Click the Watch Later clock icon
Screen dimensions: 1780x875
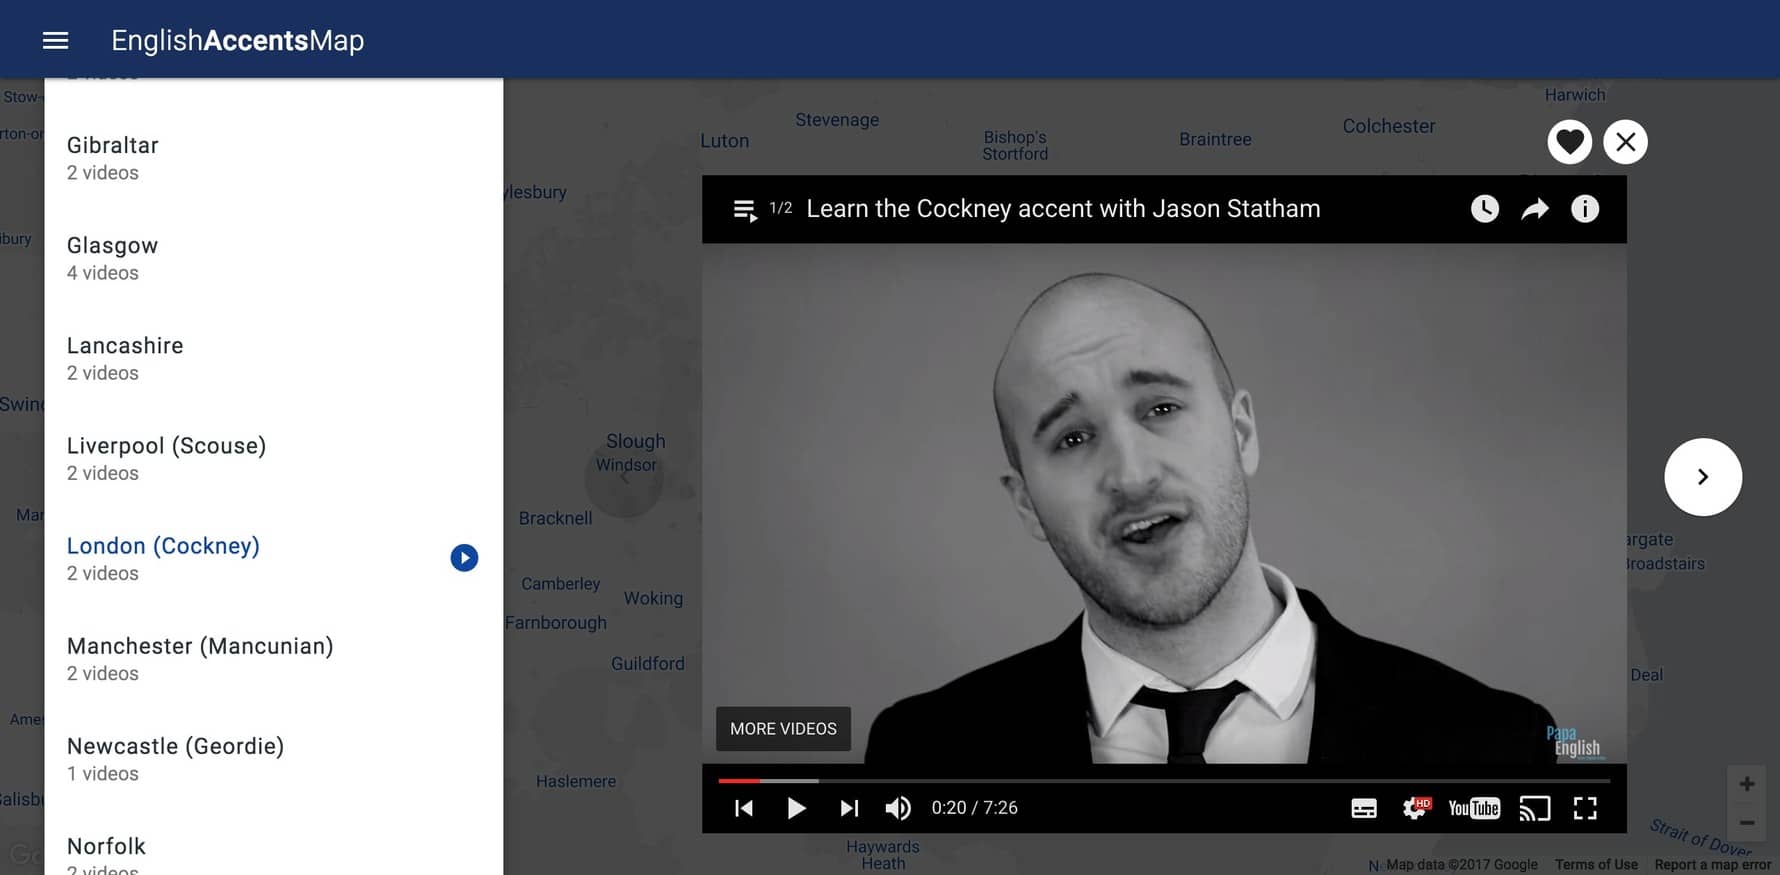pyautogui.click(x=1485, y=209)
